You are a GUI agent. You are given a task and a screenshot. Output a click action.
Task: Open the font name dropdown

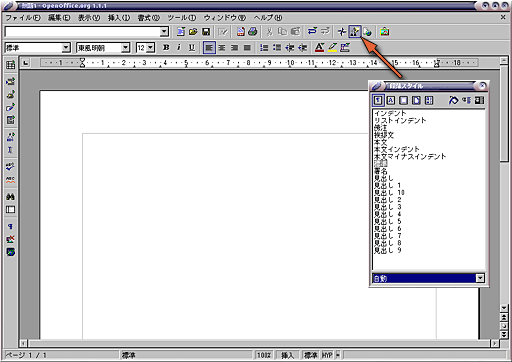[x=125, y=48]
